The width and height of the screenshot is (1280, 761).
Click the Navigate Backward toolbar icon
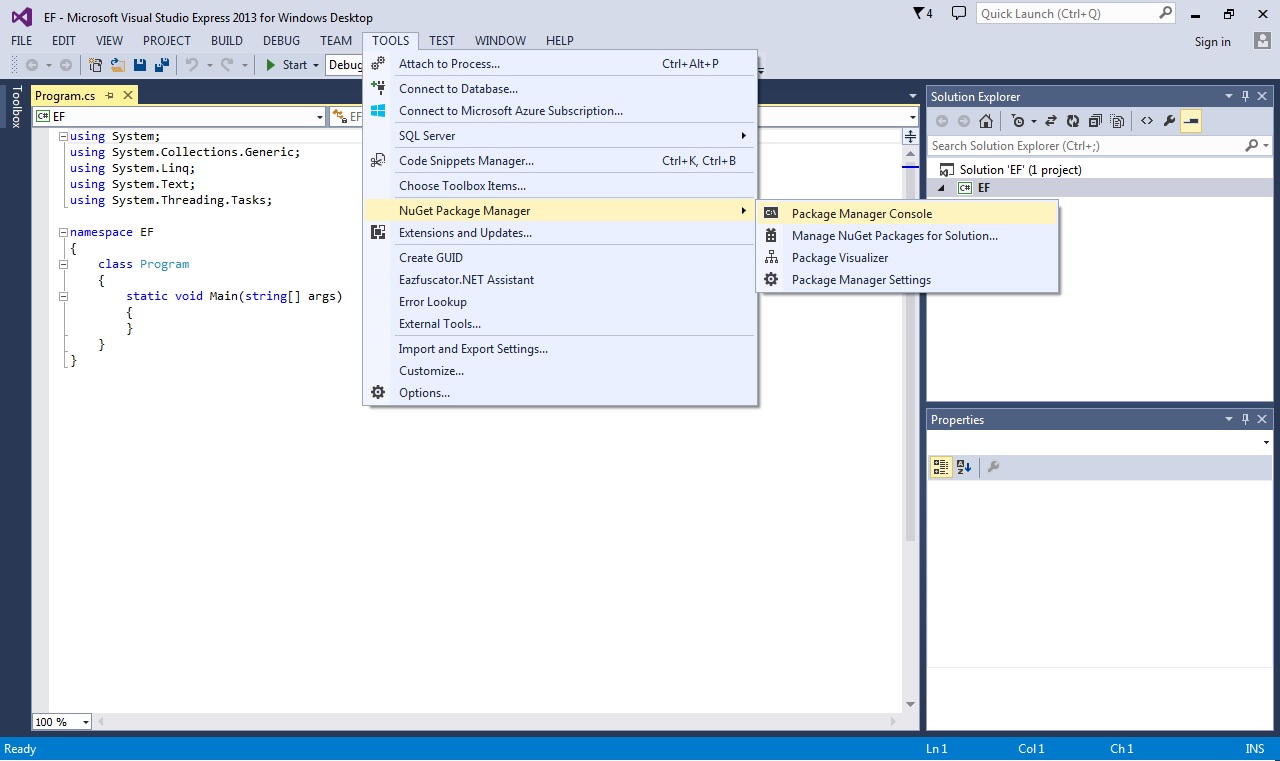point(32,65)
